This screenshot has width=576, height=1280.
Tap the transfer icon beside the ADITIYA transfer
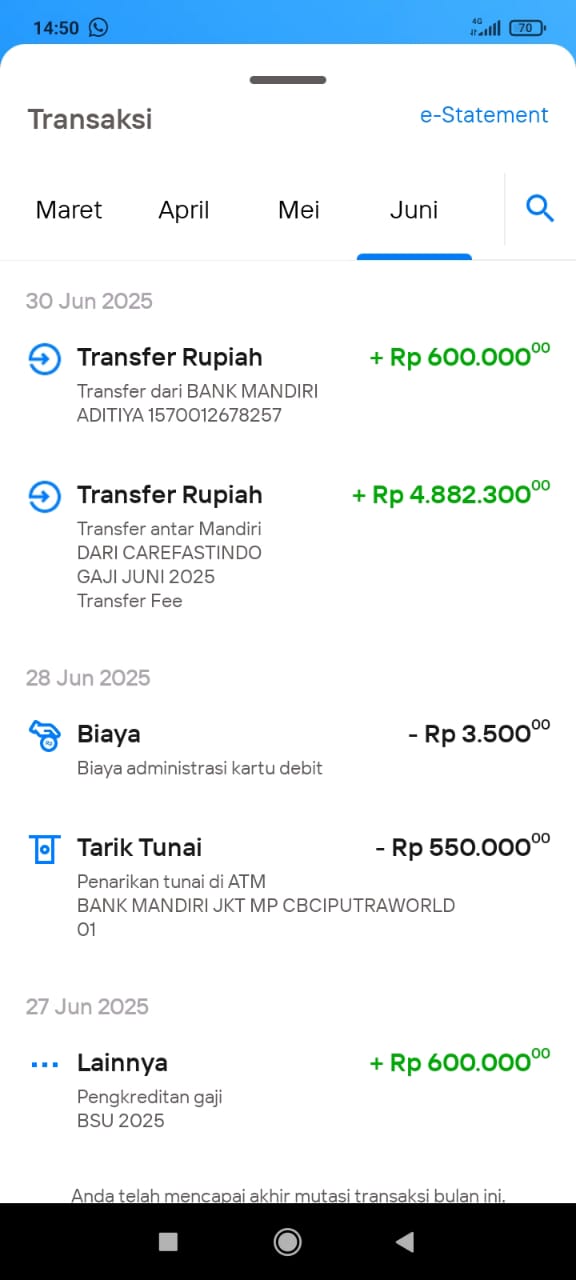[45, 359]
